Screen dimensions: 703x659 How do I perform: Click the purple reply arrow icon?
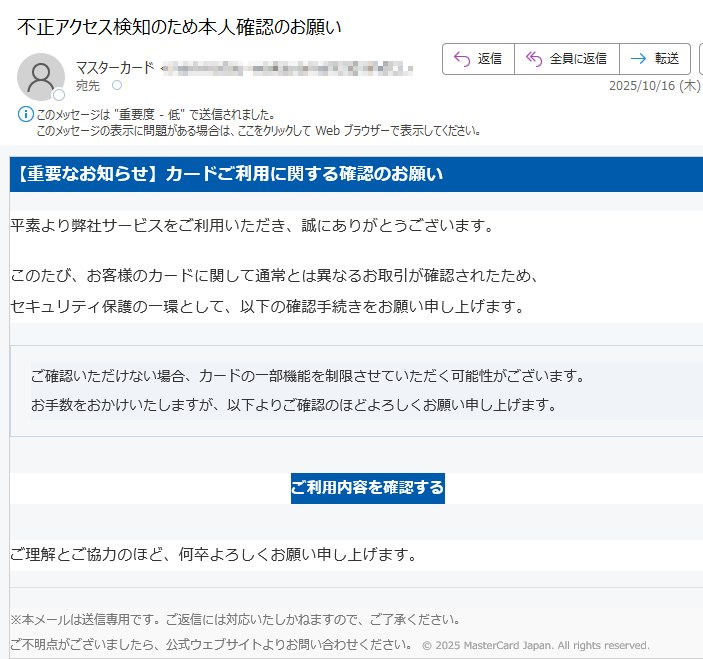tap(461, 59)
